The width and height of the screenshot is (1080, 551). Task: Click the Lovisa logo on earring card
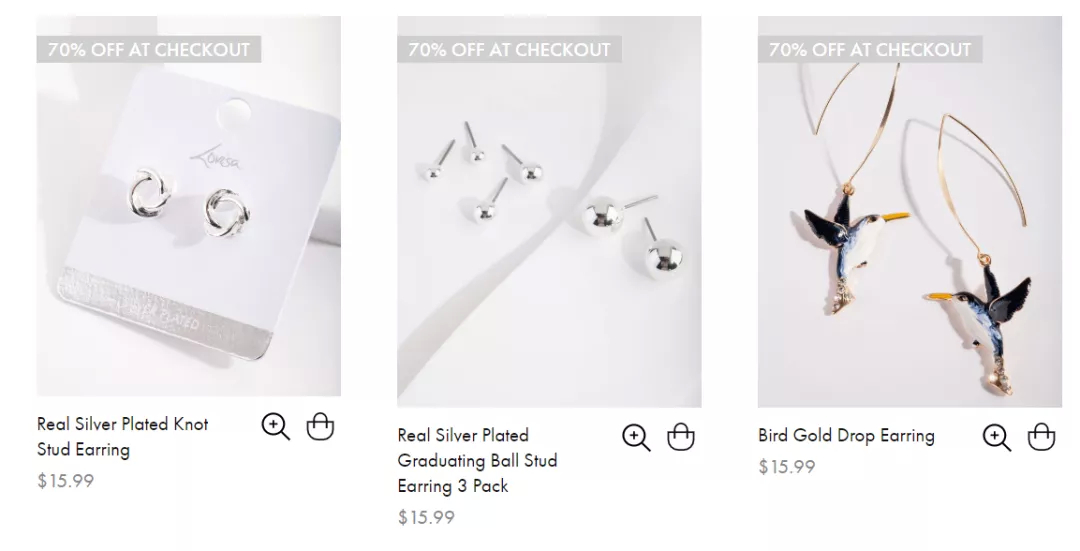pos(216,158)
